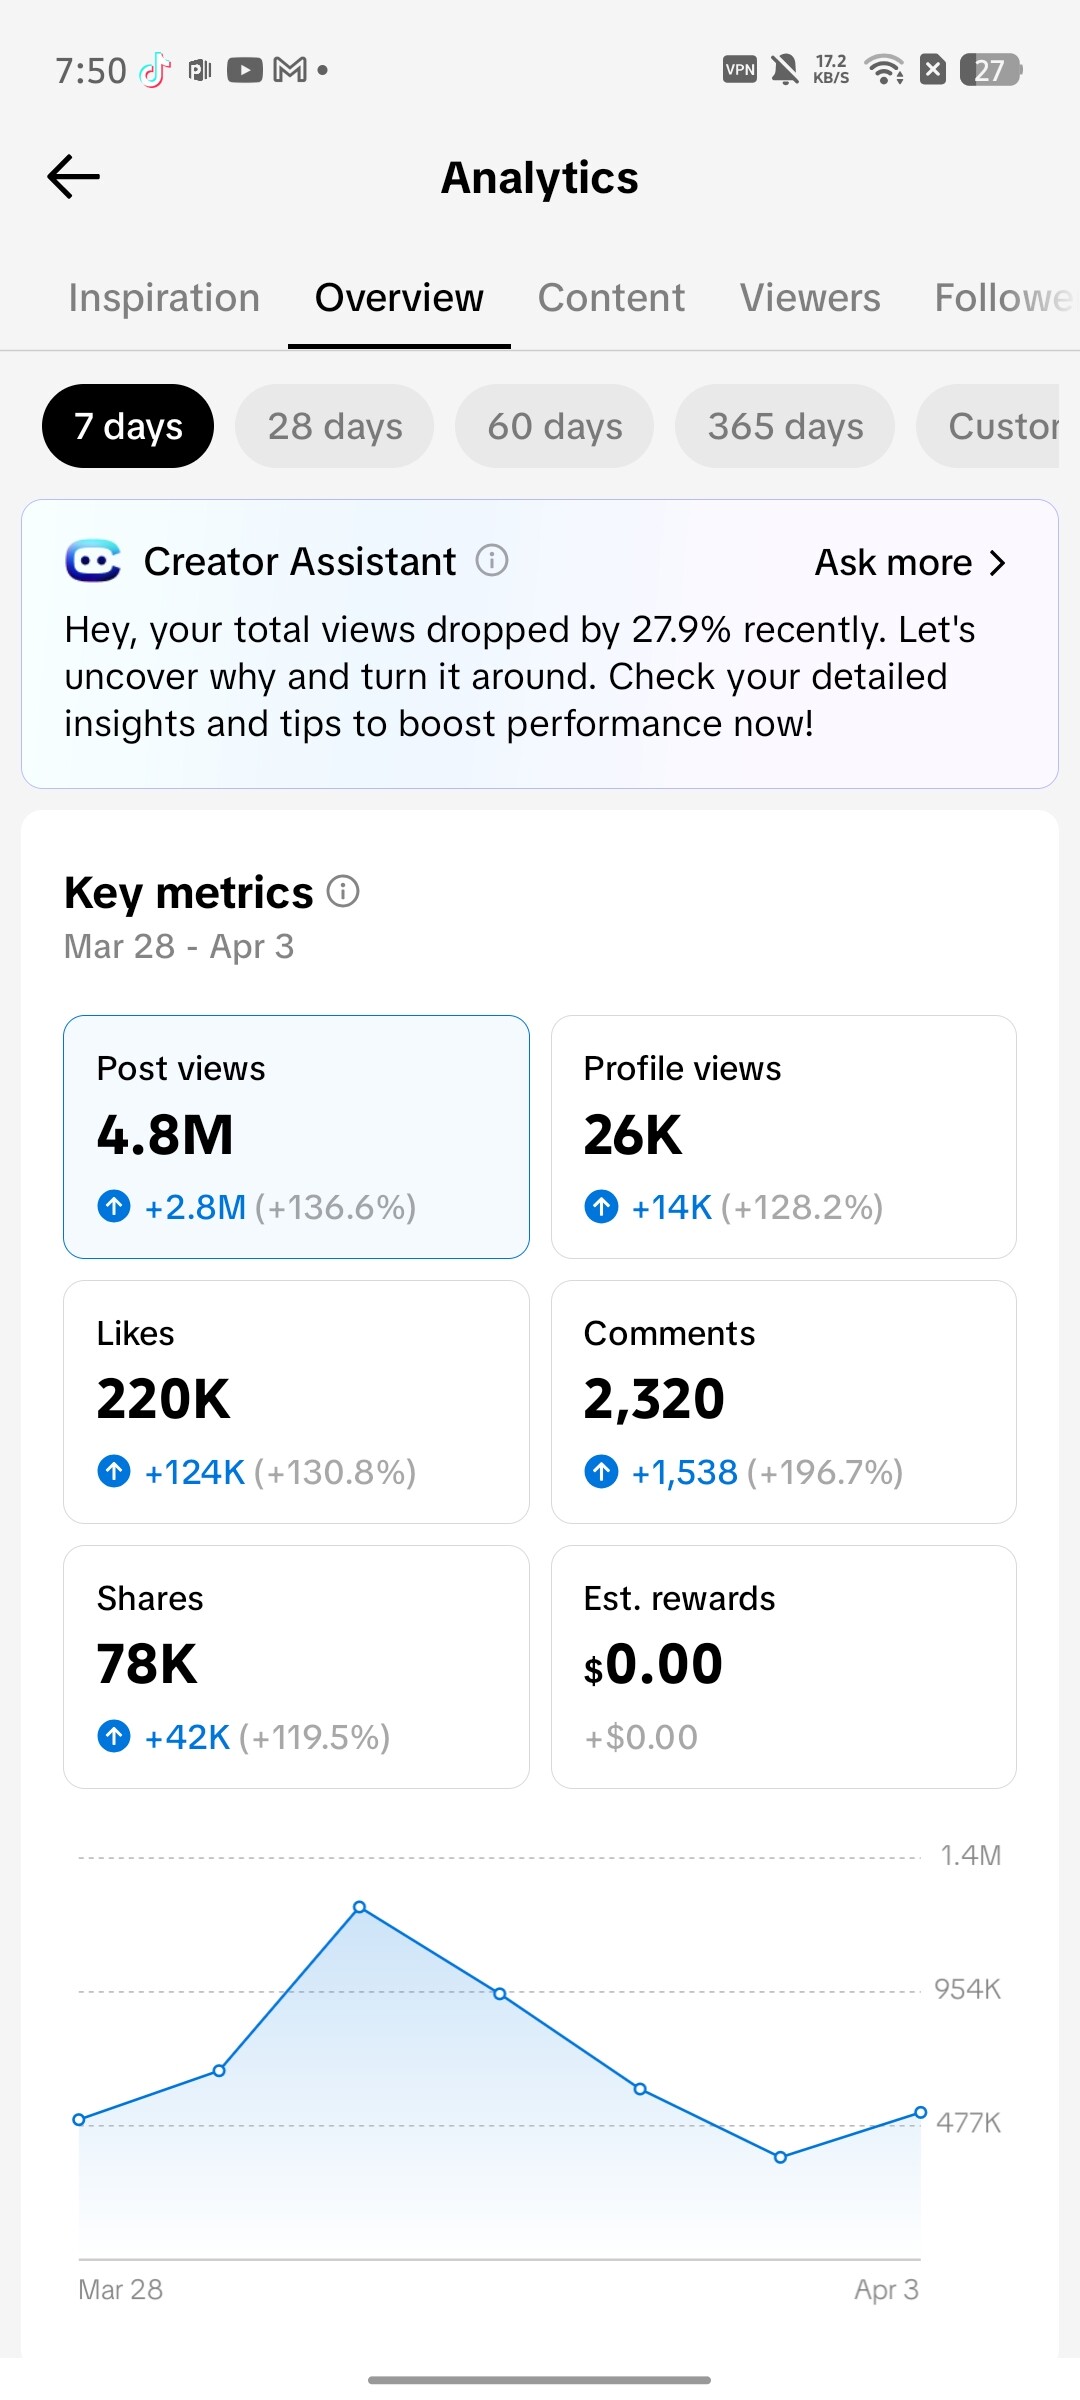Tap the Key metrics info icon

tap(343, 891)
